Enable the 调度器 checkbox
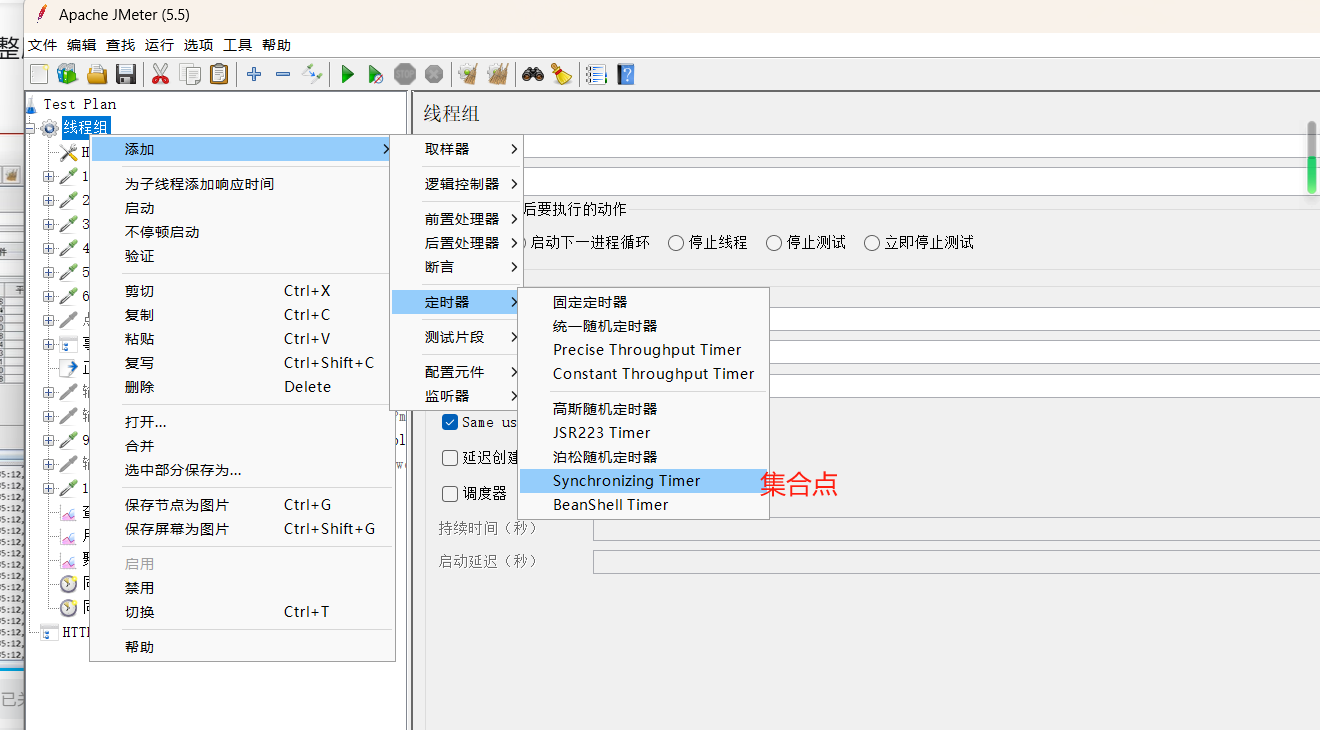Image resolution: width=1320 pixels, height=730 pixels. tap(450, 494)
